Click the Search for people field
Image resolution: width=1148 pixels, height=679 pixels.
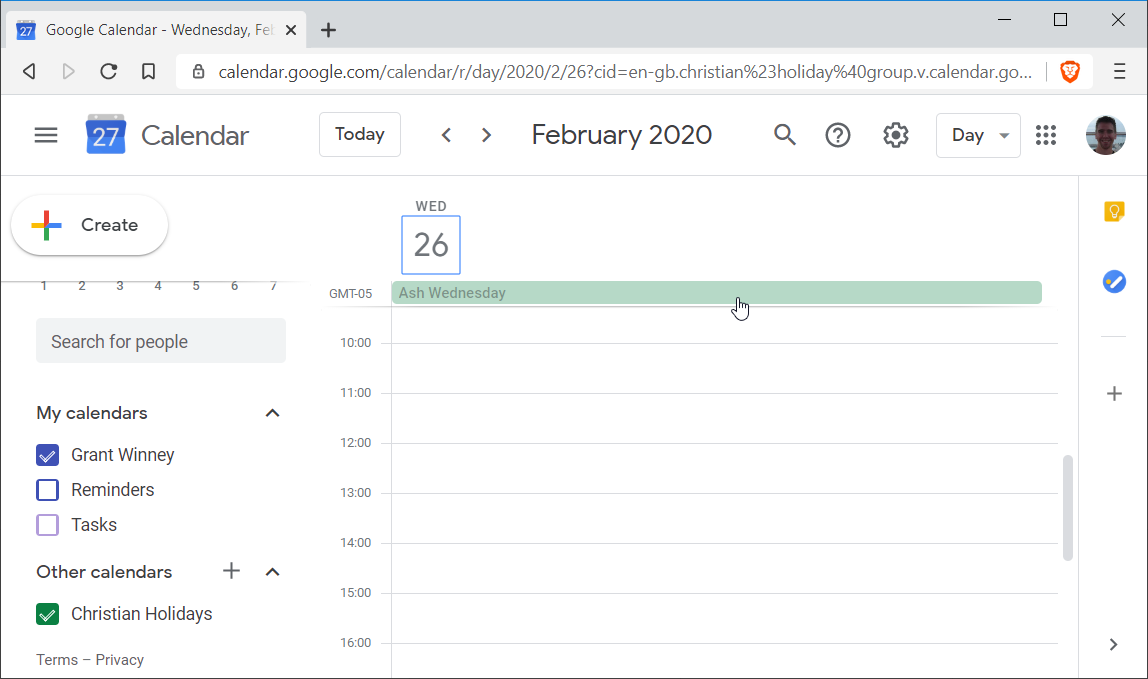point(161,341)
